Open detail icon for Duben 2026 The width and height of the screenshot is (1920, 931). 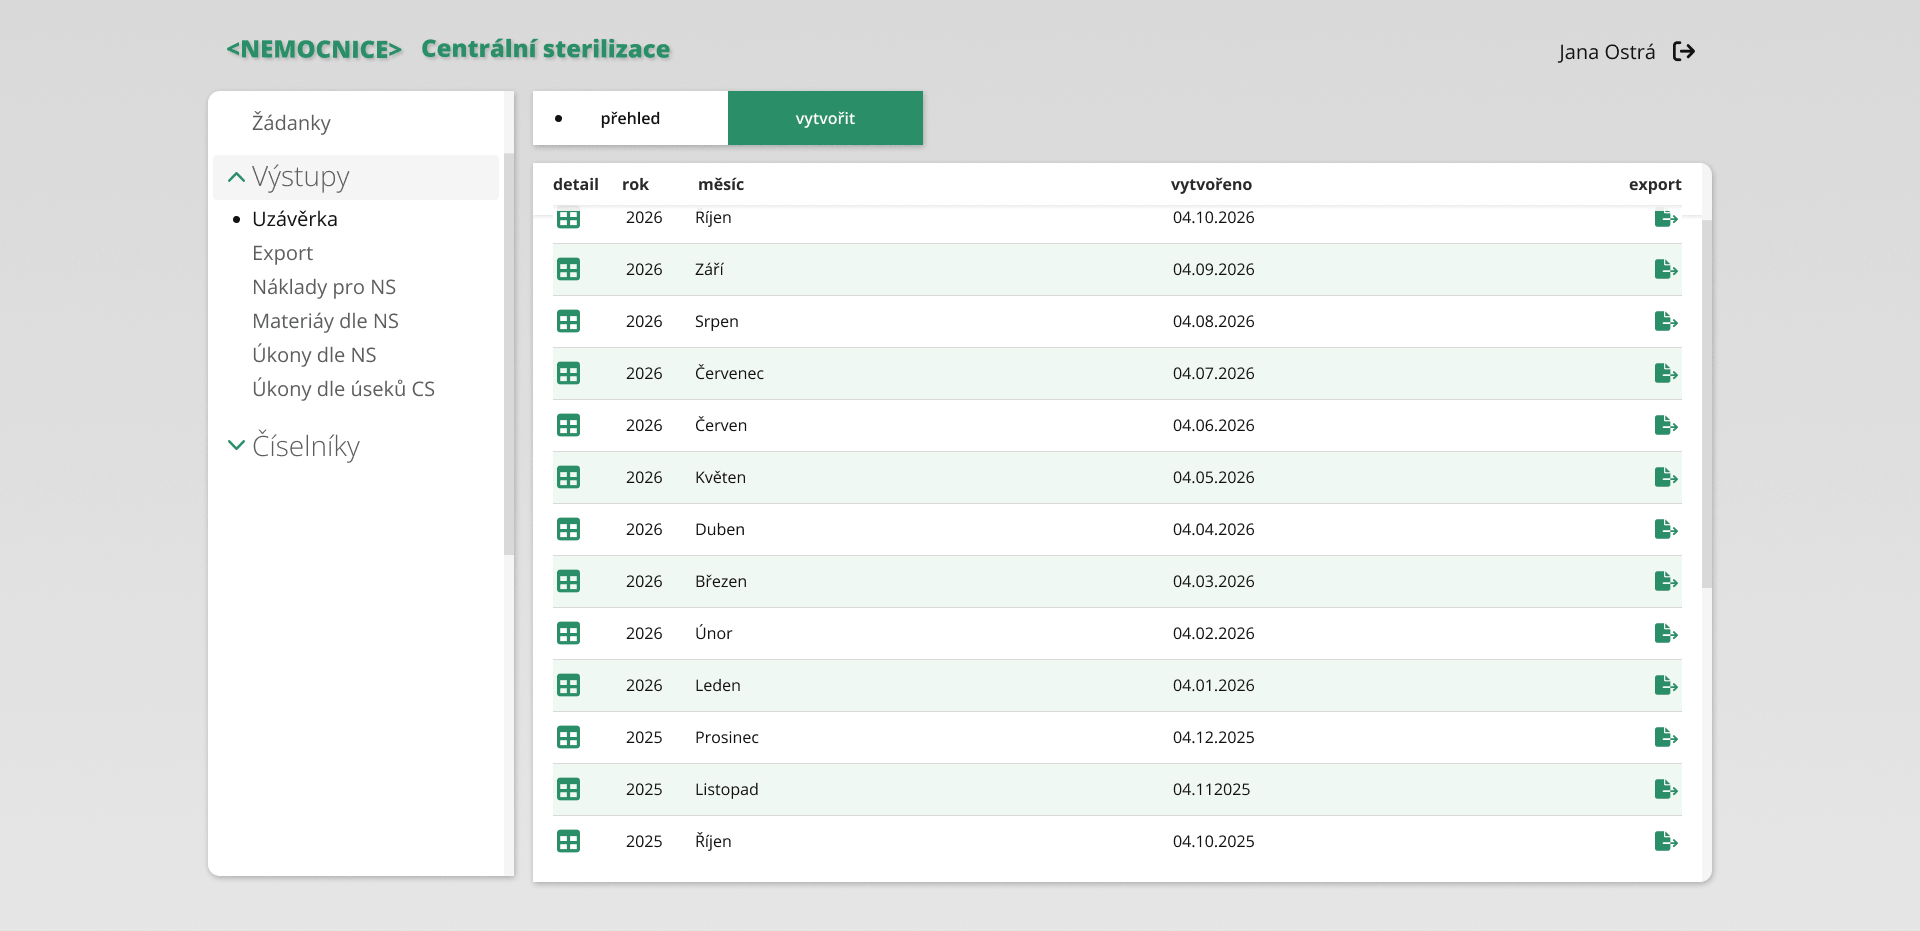pyautogui.click(x=568, y=529)
